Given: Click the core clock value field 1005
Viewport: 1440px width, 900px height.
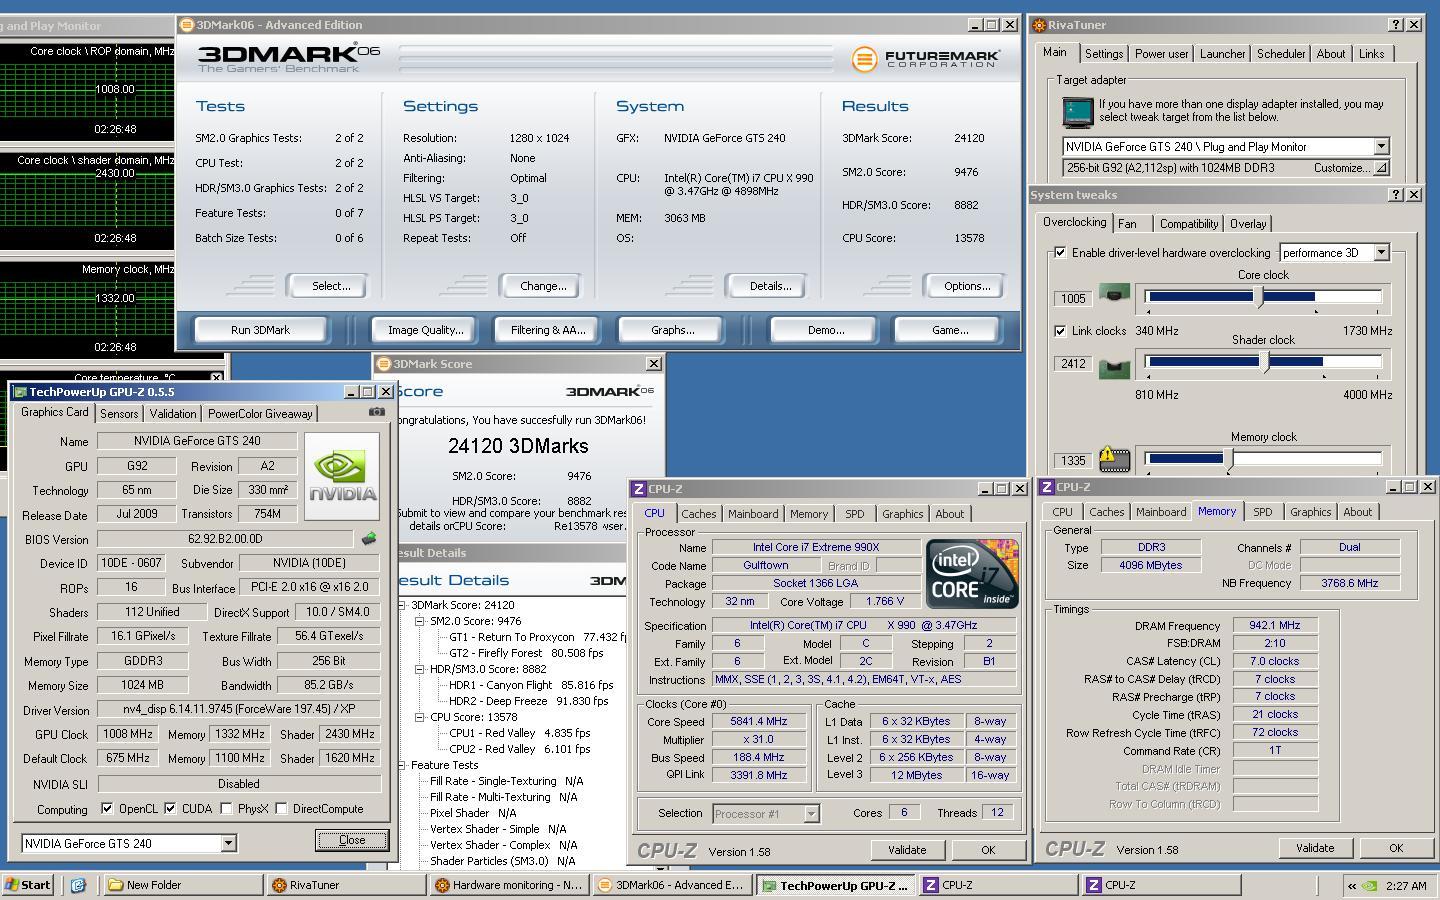Looking at the screenshot, I should click(1073, 298).
